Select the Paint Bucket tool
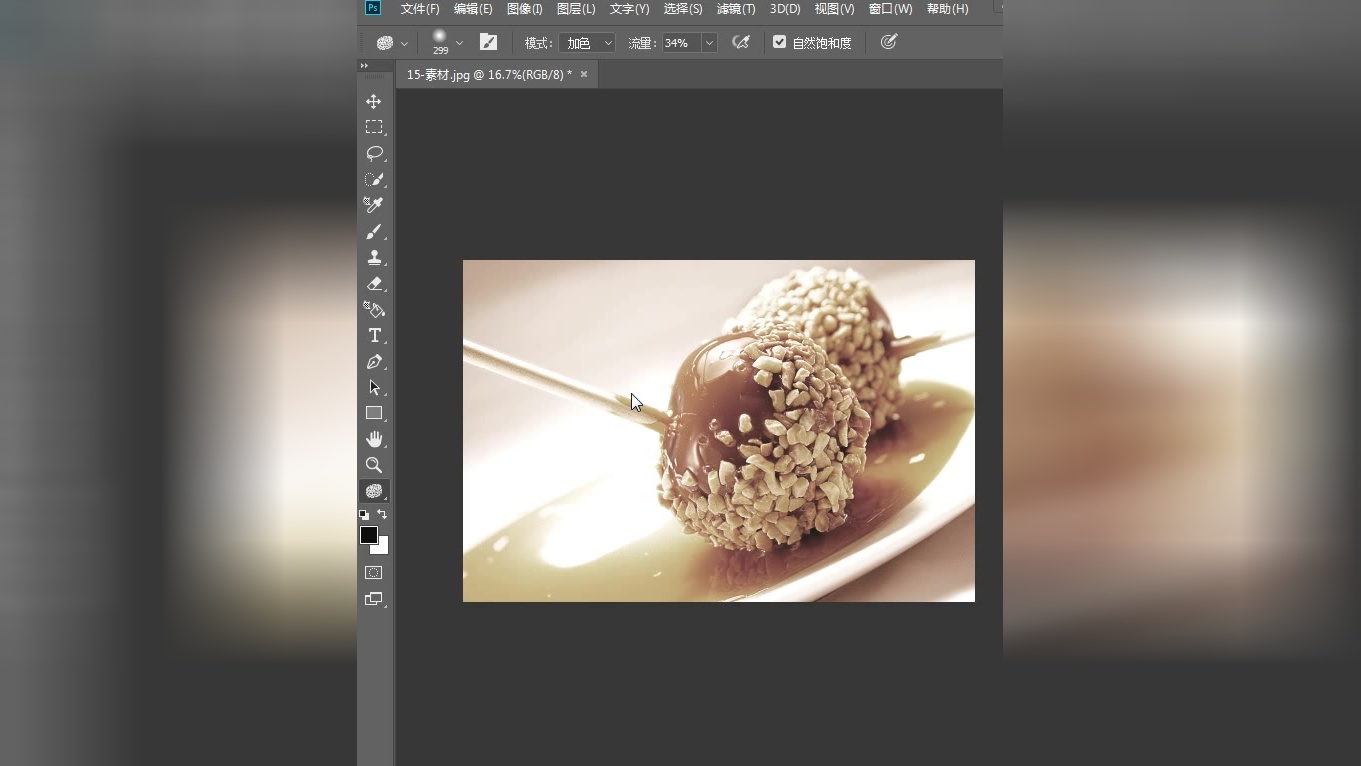The height and width of the screenshot is (766, 1361). tap(374, 309)
